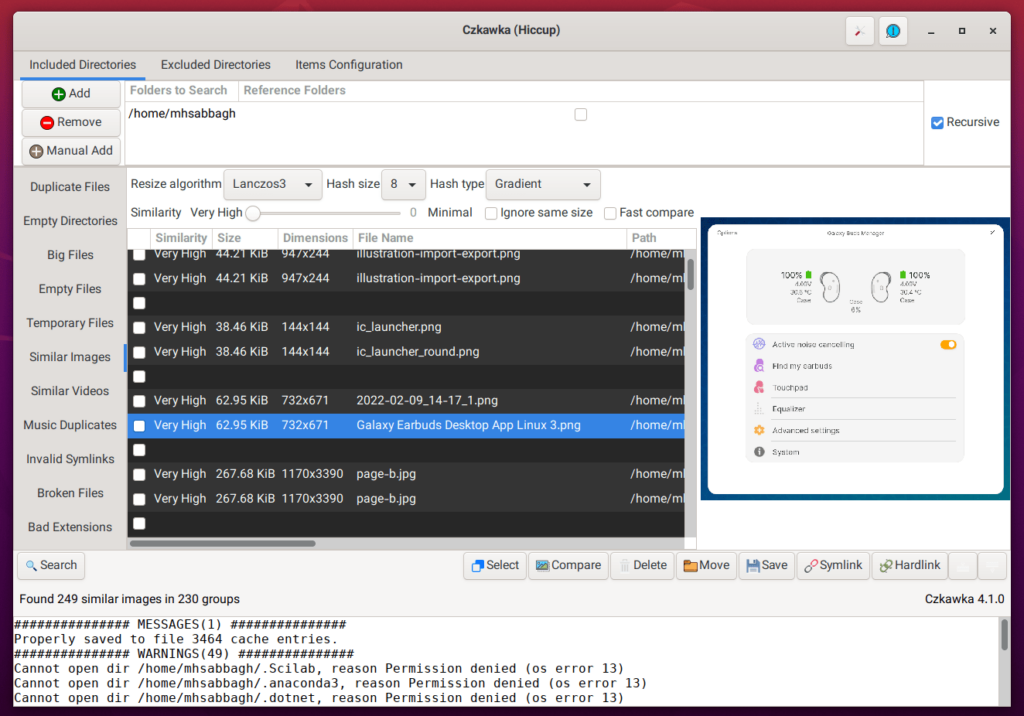Viewport: 1024px width, 716px height.
Task: Open the Items Configuration tab
Action: pyautogui.click(x=349, y=65)
